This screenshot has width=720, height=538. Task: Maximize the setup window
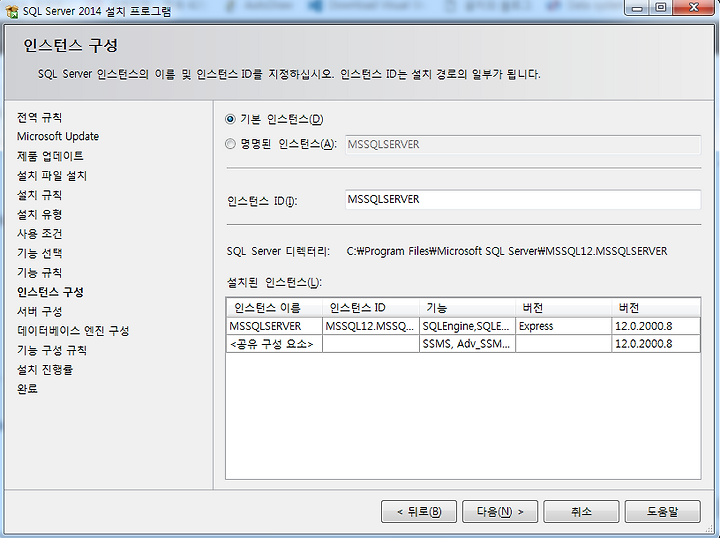[660, 8]
